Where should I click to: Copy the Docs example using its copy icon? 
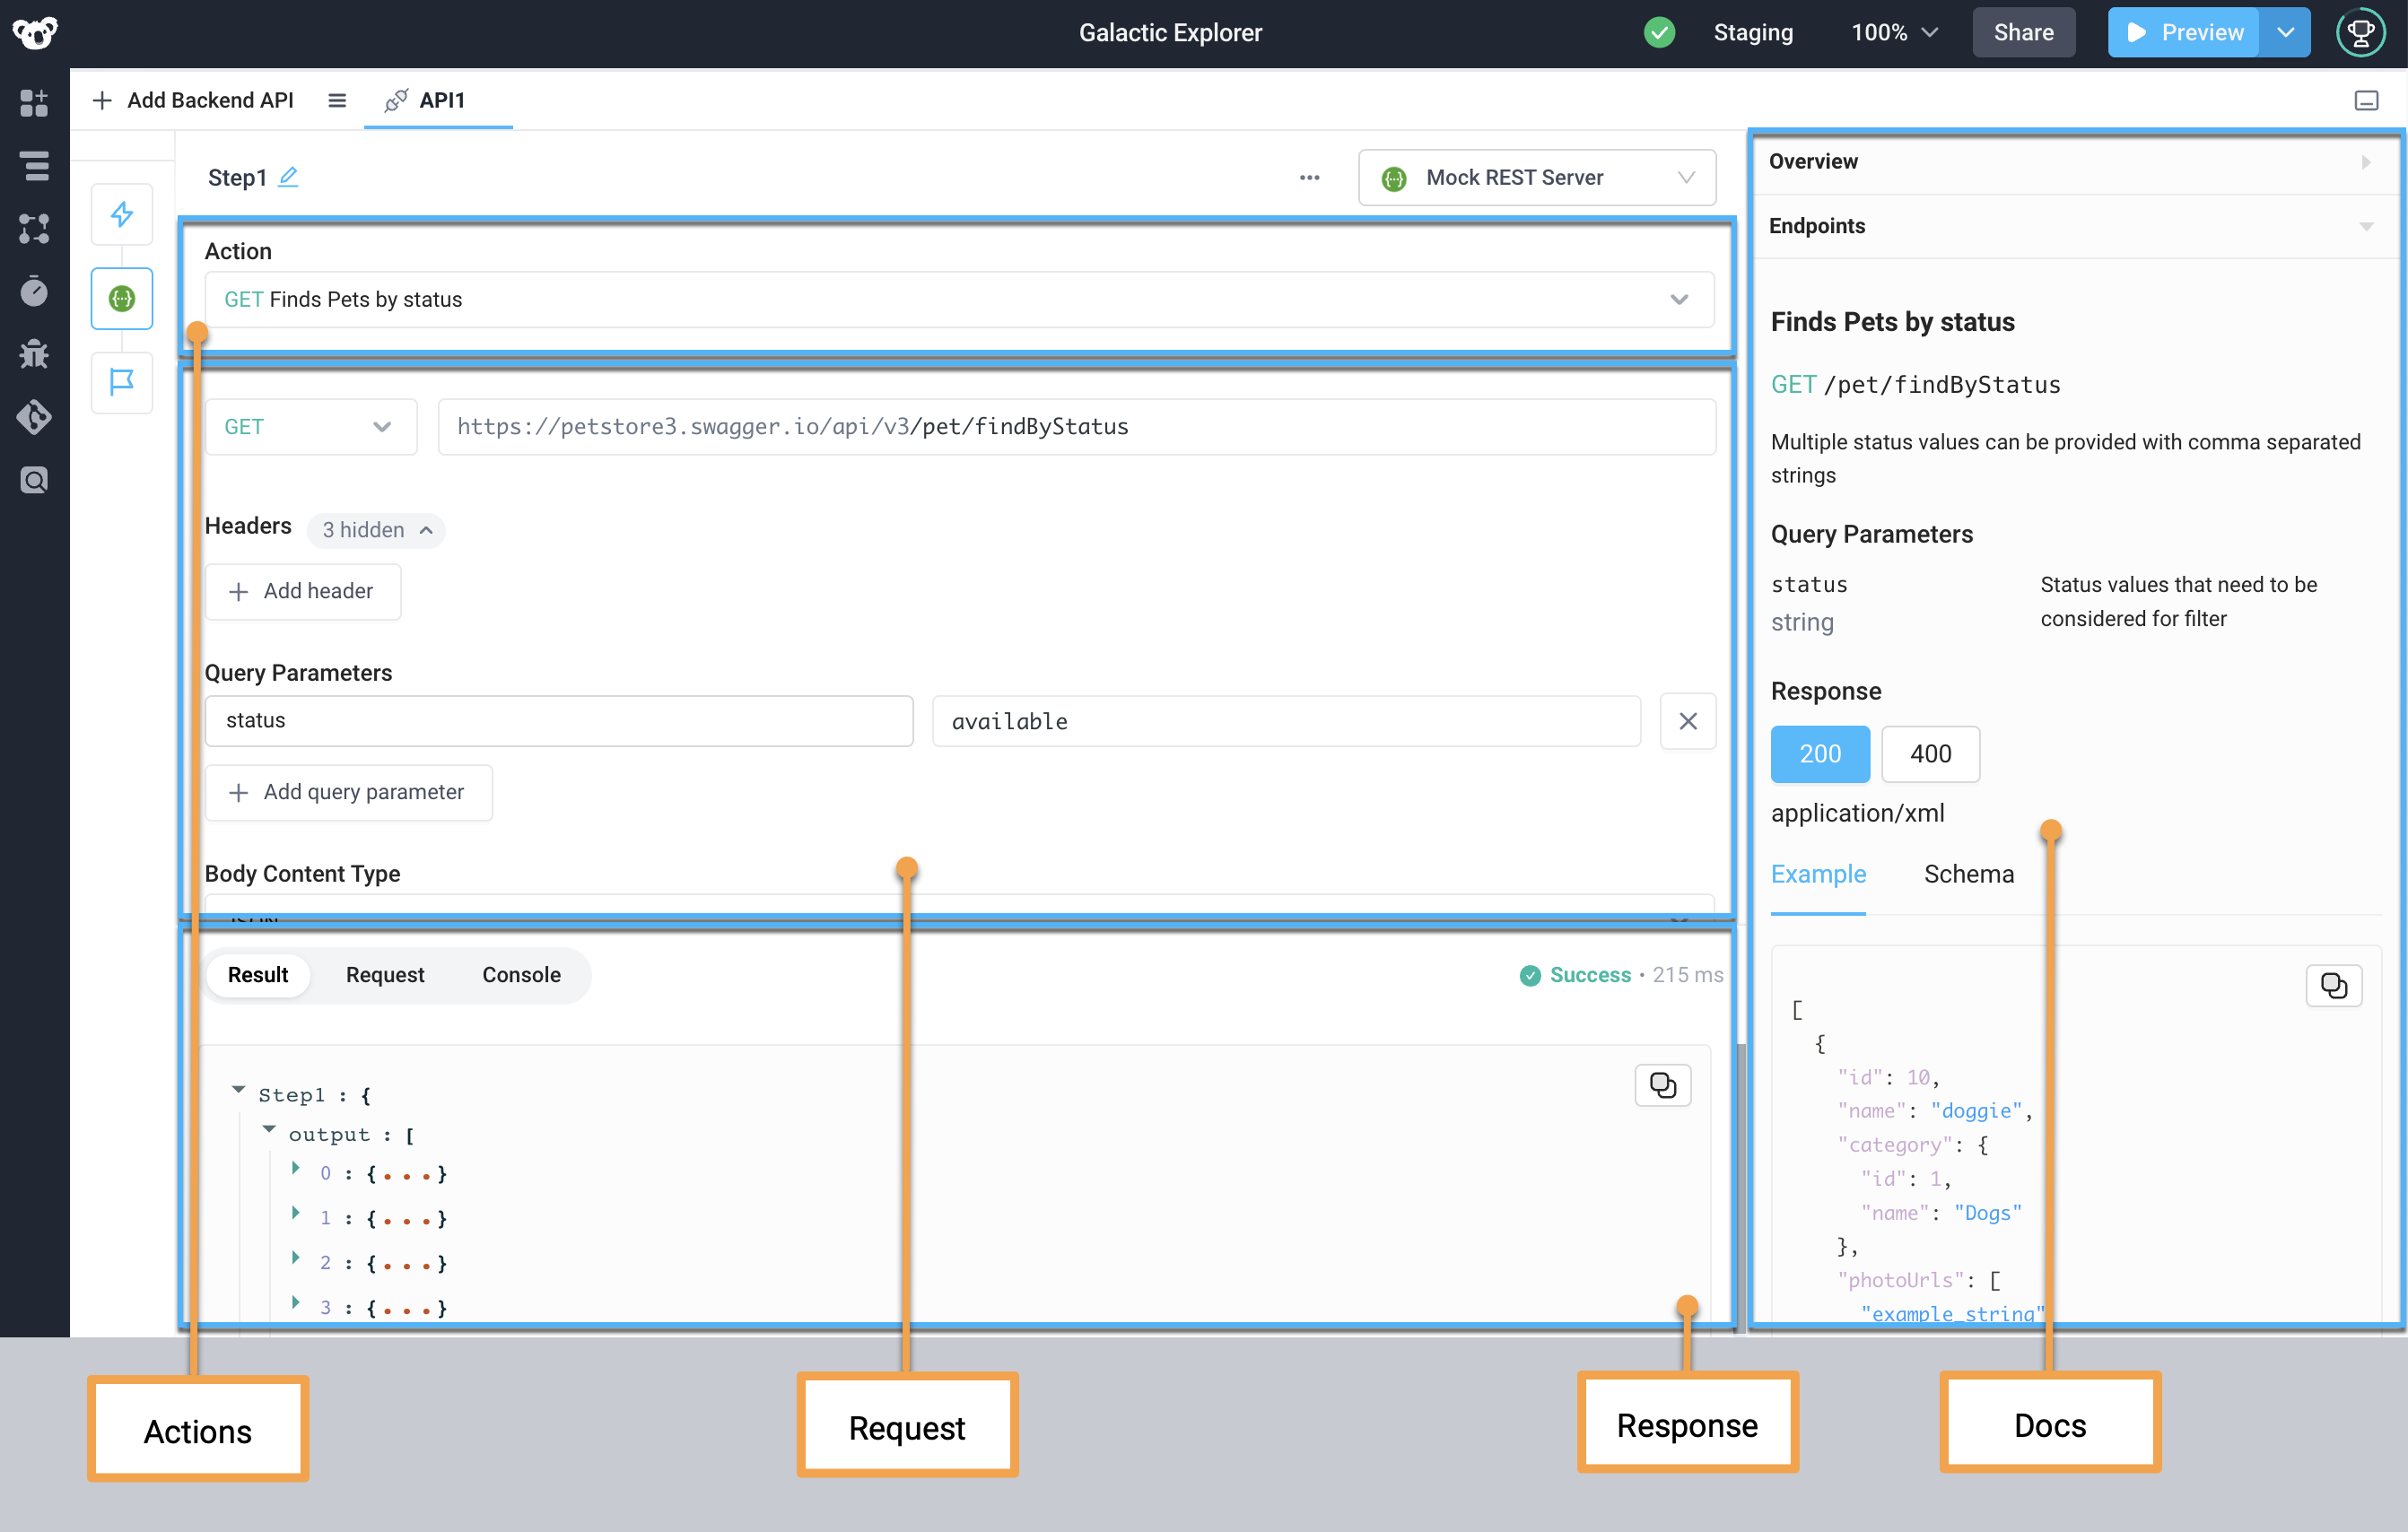coord(2335,985)
